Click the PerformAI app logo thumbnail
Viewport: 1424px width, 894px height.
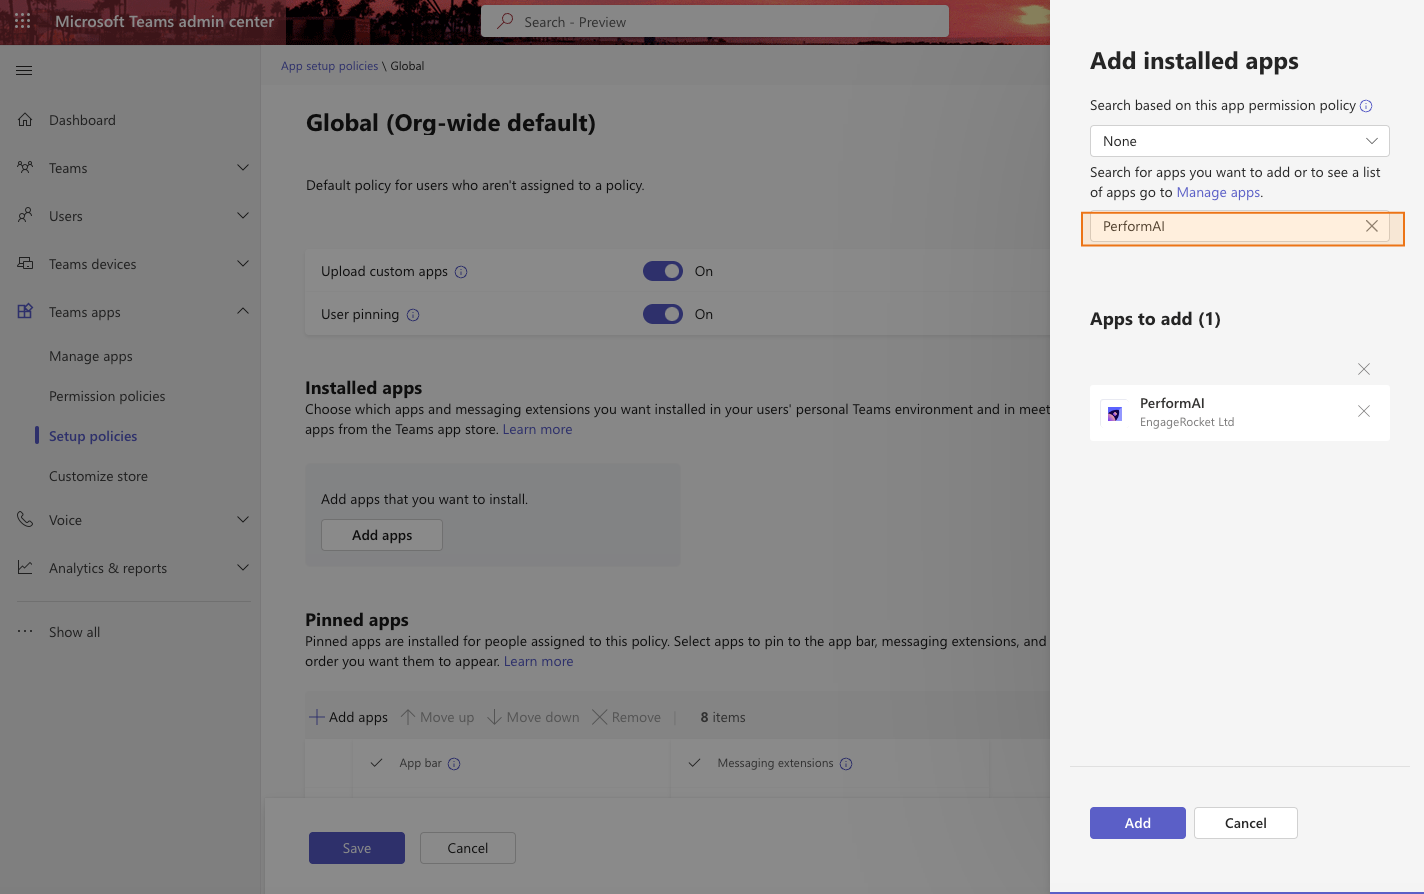[1114, 413]
